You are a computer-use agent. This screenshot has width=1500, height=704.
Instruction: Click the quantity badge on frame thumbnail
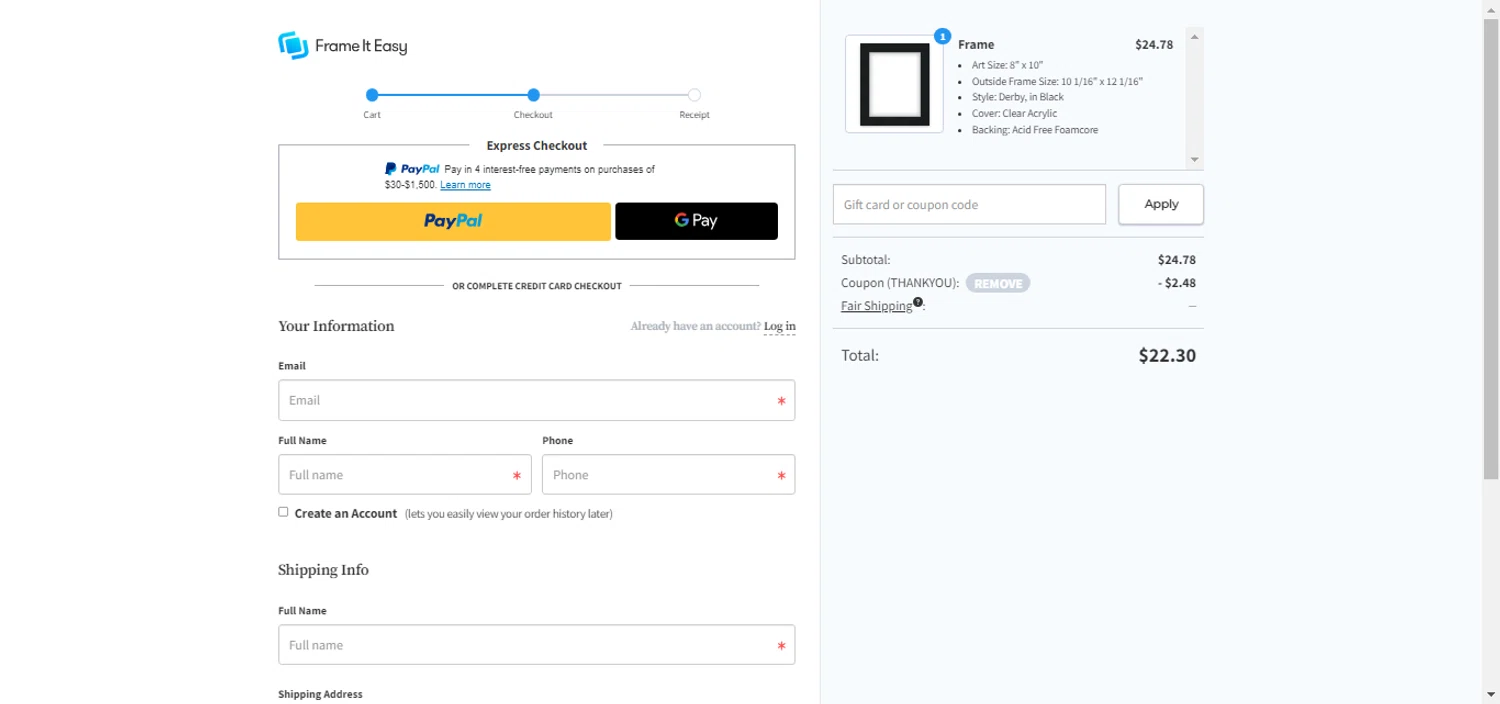coord(941,36)
